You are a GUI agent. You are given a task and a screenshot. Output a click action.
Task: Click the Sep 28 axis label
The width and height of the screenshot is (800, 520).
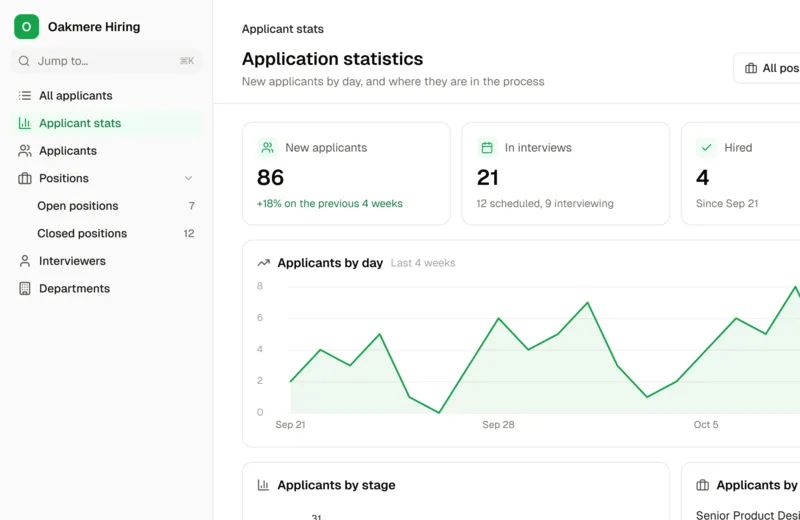tap(498, 425)
